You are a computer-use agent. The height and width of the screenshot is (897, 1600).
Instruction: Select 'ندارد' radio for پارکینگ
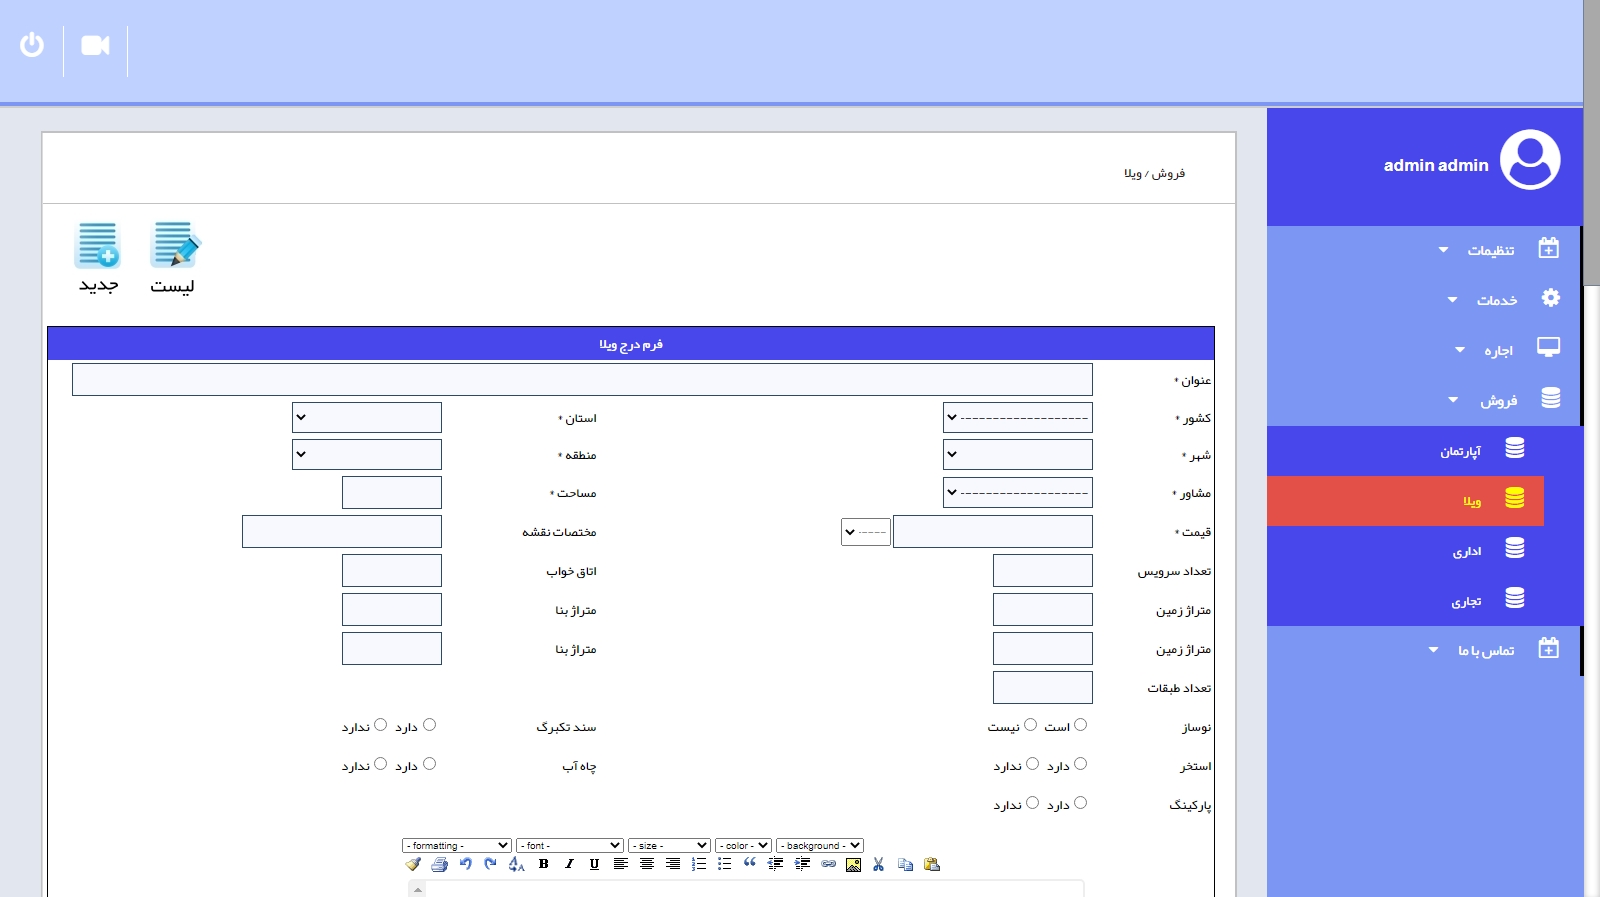point(1032,803)
